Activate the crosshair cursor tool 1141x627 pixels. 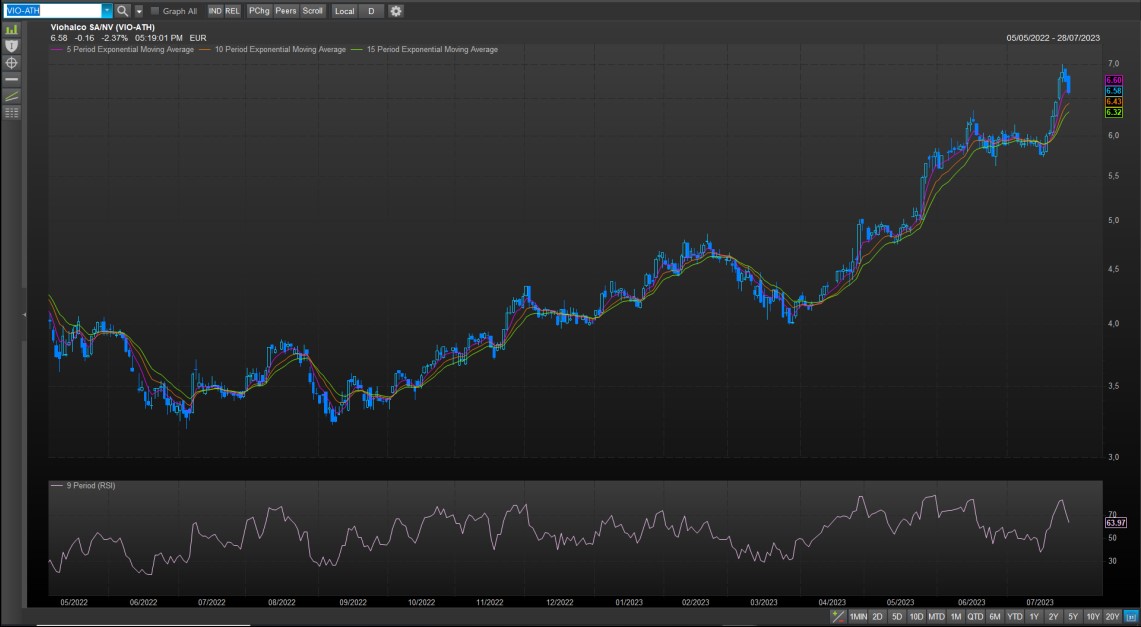12,62
